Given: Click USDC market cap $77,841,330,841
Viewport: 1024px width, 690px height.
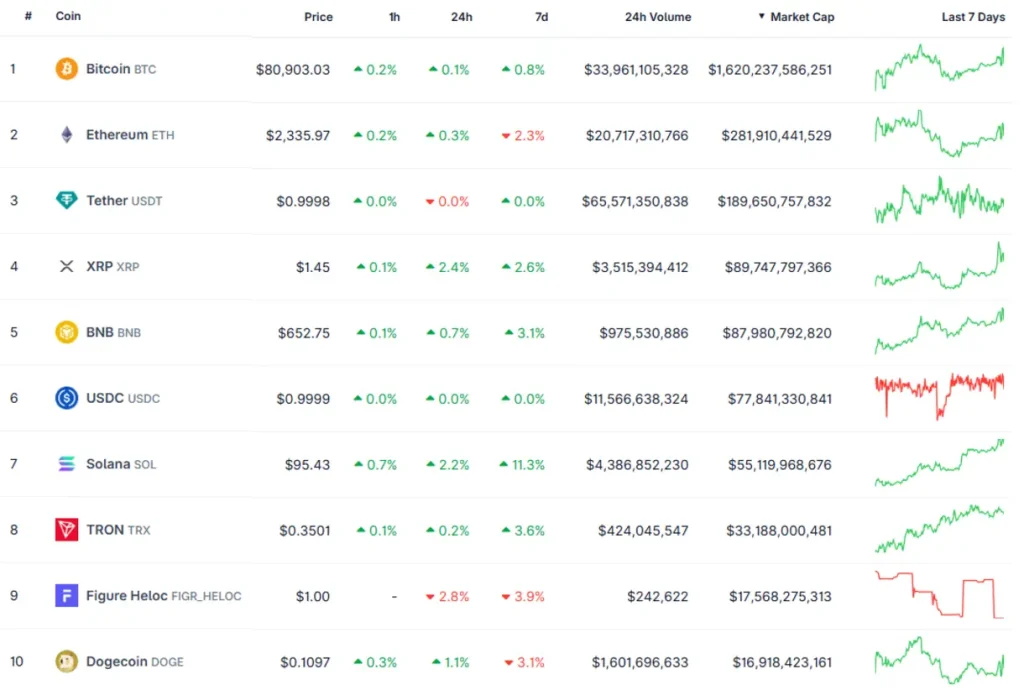Looking at the screenshot, I should click(x=780, y=399).
